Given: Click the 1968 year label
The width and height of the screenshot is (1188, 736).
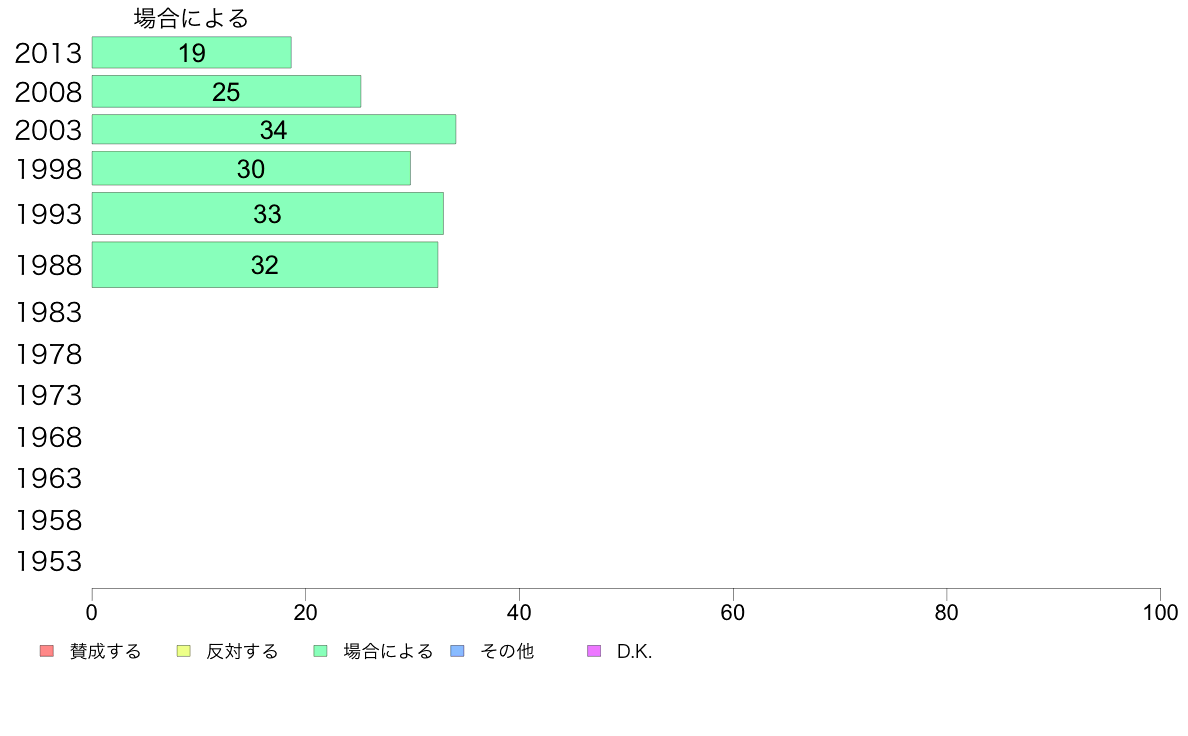Looking at the screenshot, I should pyautogui.click(x=48, y=437).
